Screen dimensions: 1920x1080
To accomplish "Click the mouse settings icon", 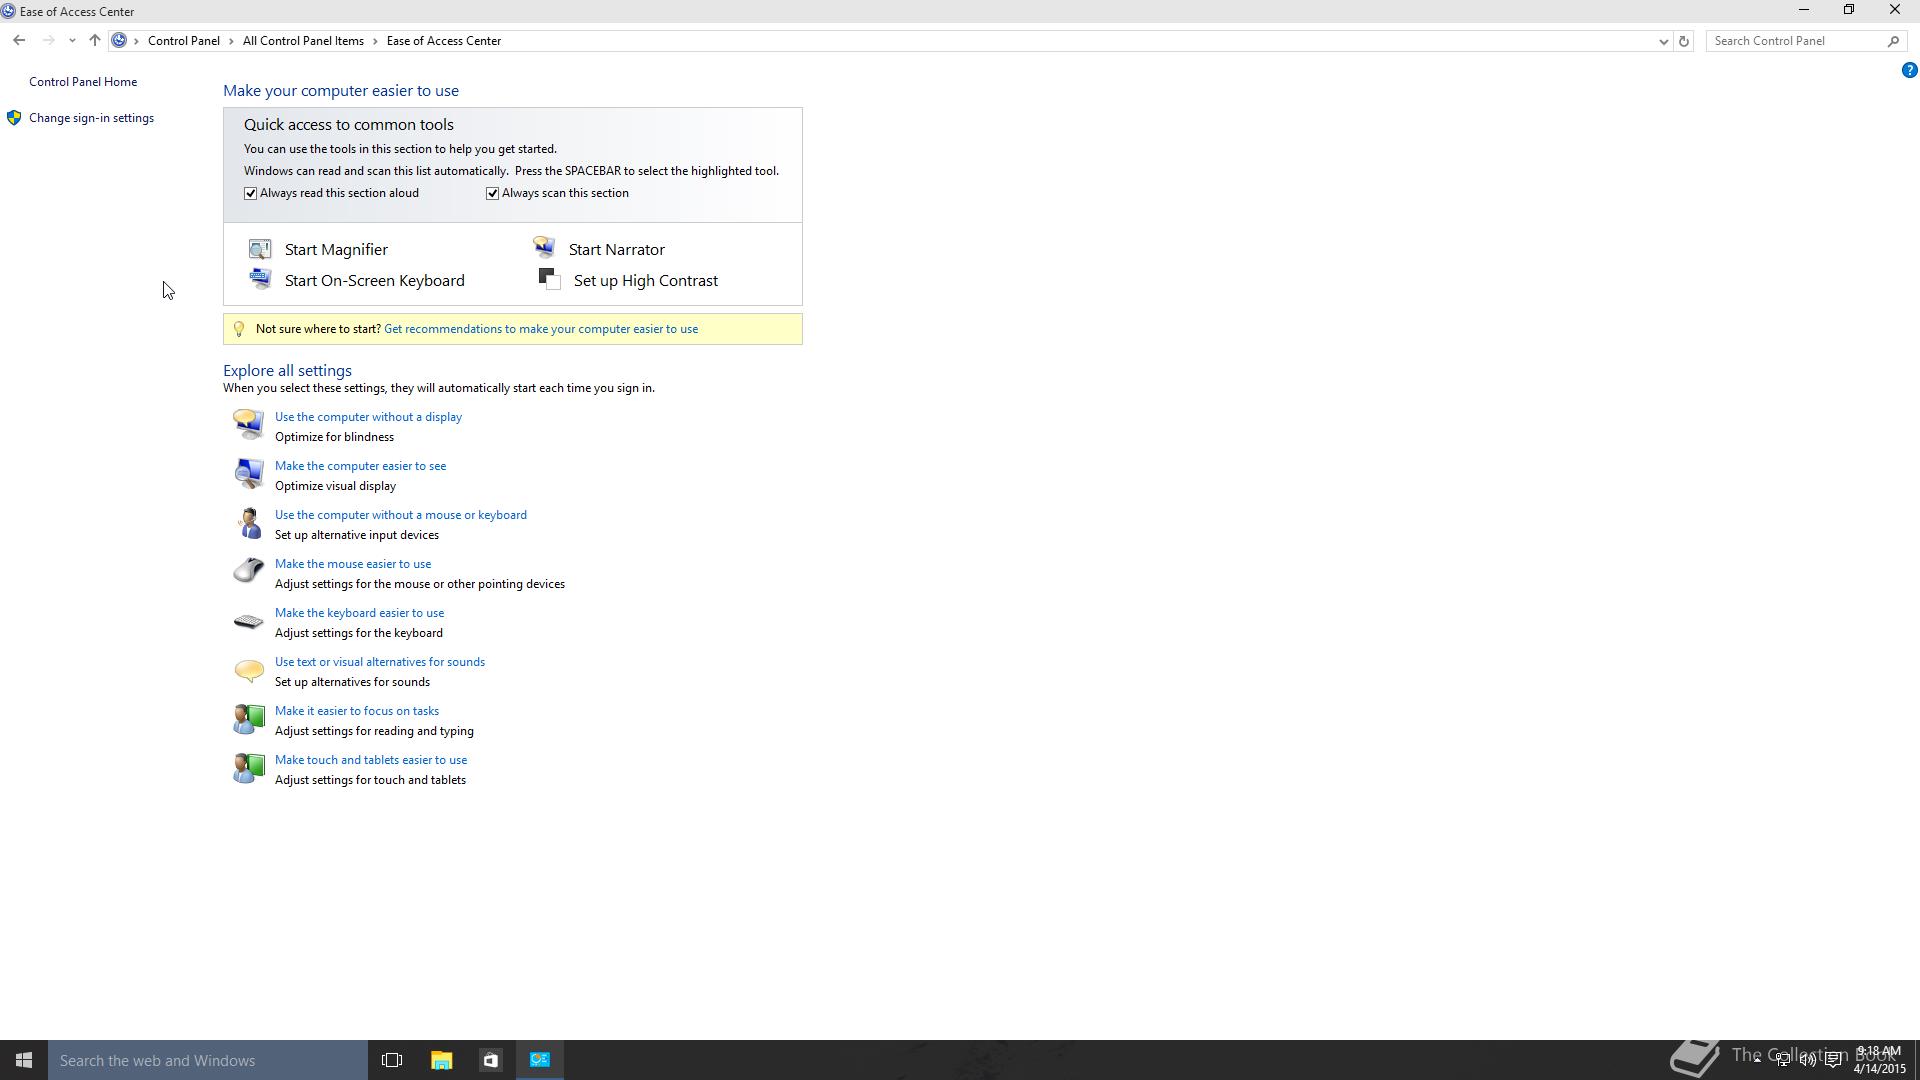I will tap(248, 571).
